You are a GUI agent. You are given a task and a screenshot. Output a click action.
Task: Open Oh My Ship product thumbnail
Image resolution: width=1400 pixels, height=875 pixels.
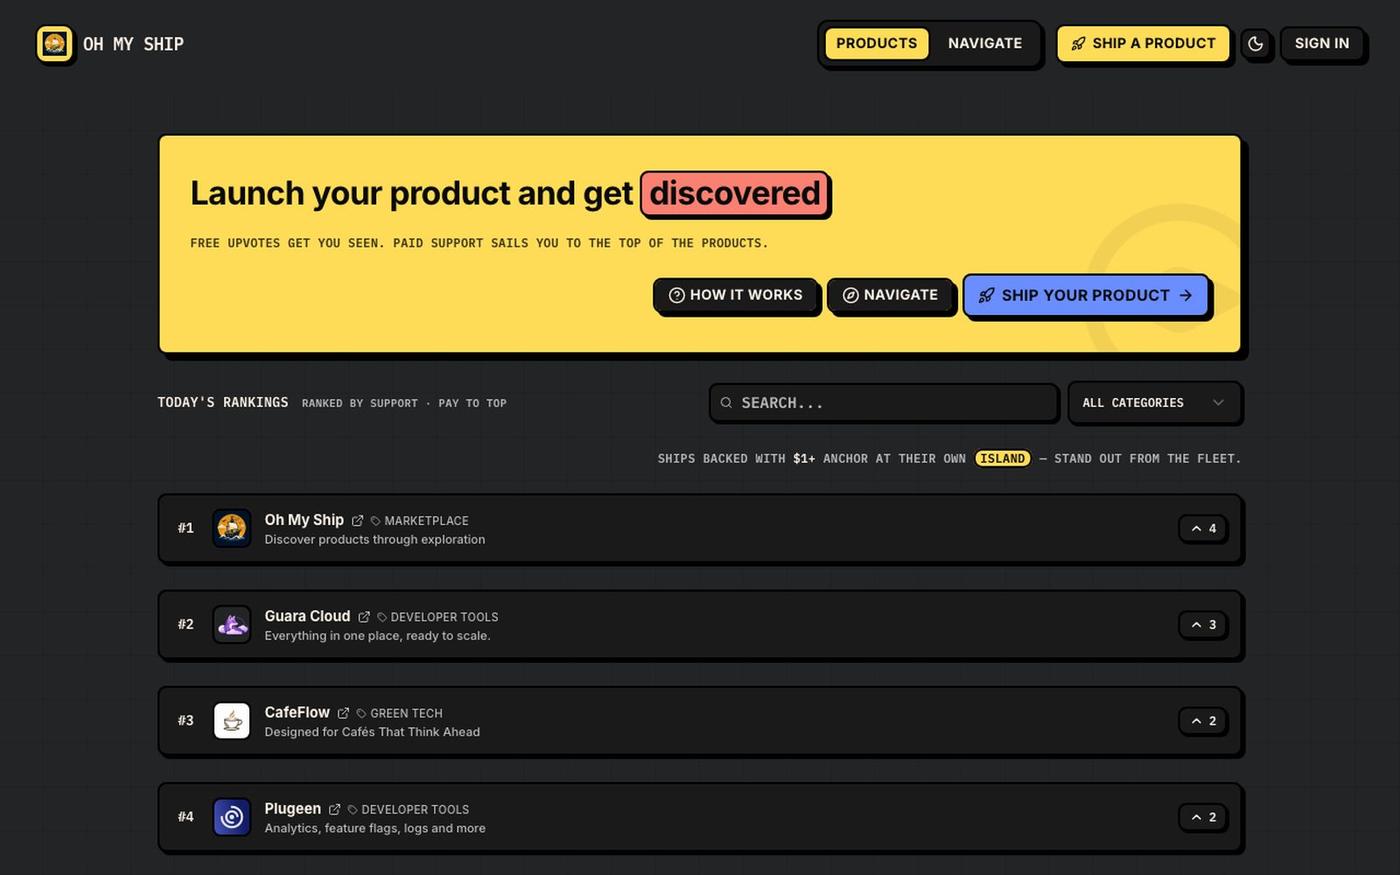pyautogui.click(x=232, y=528)
